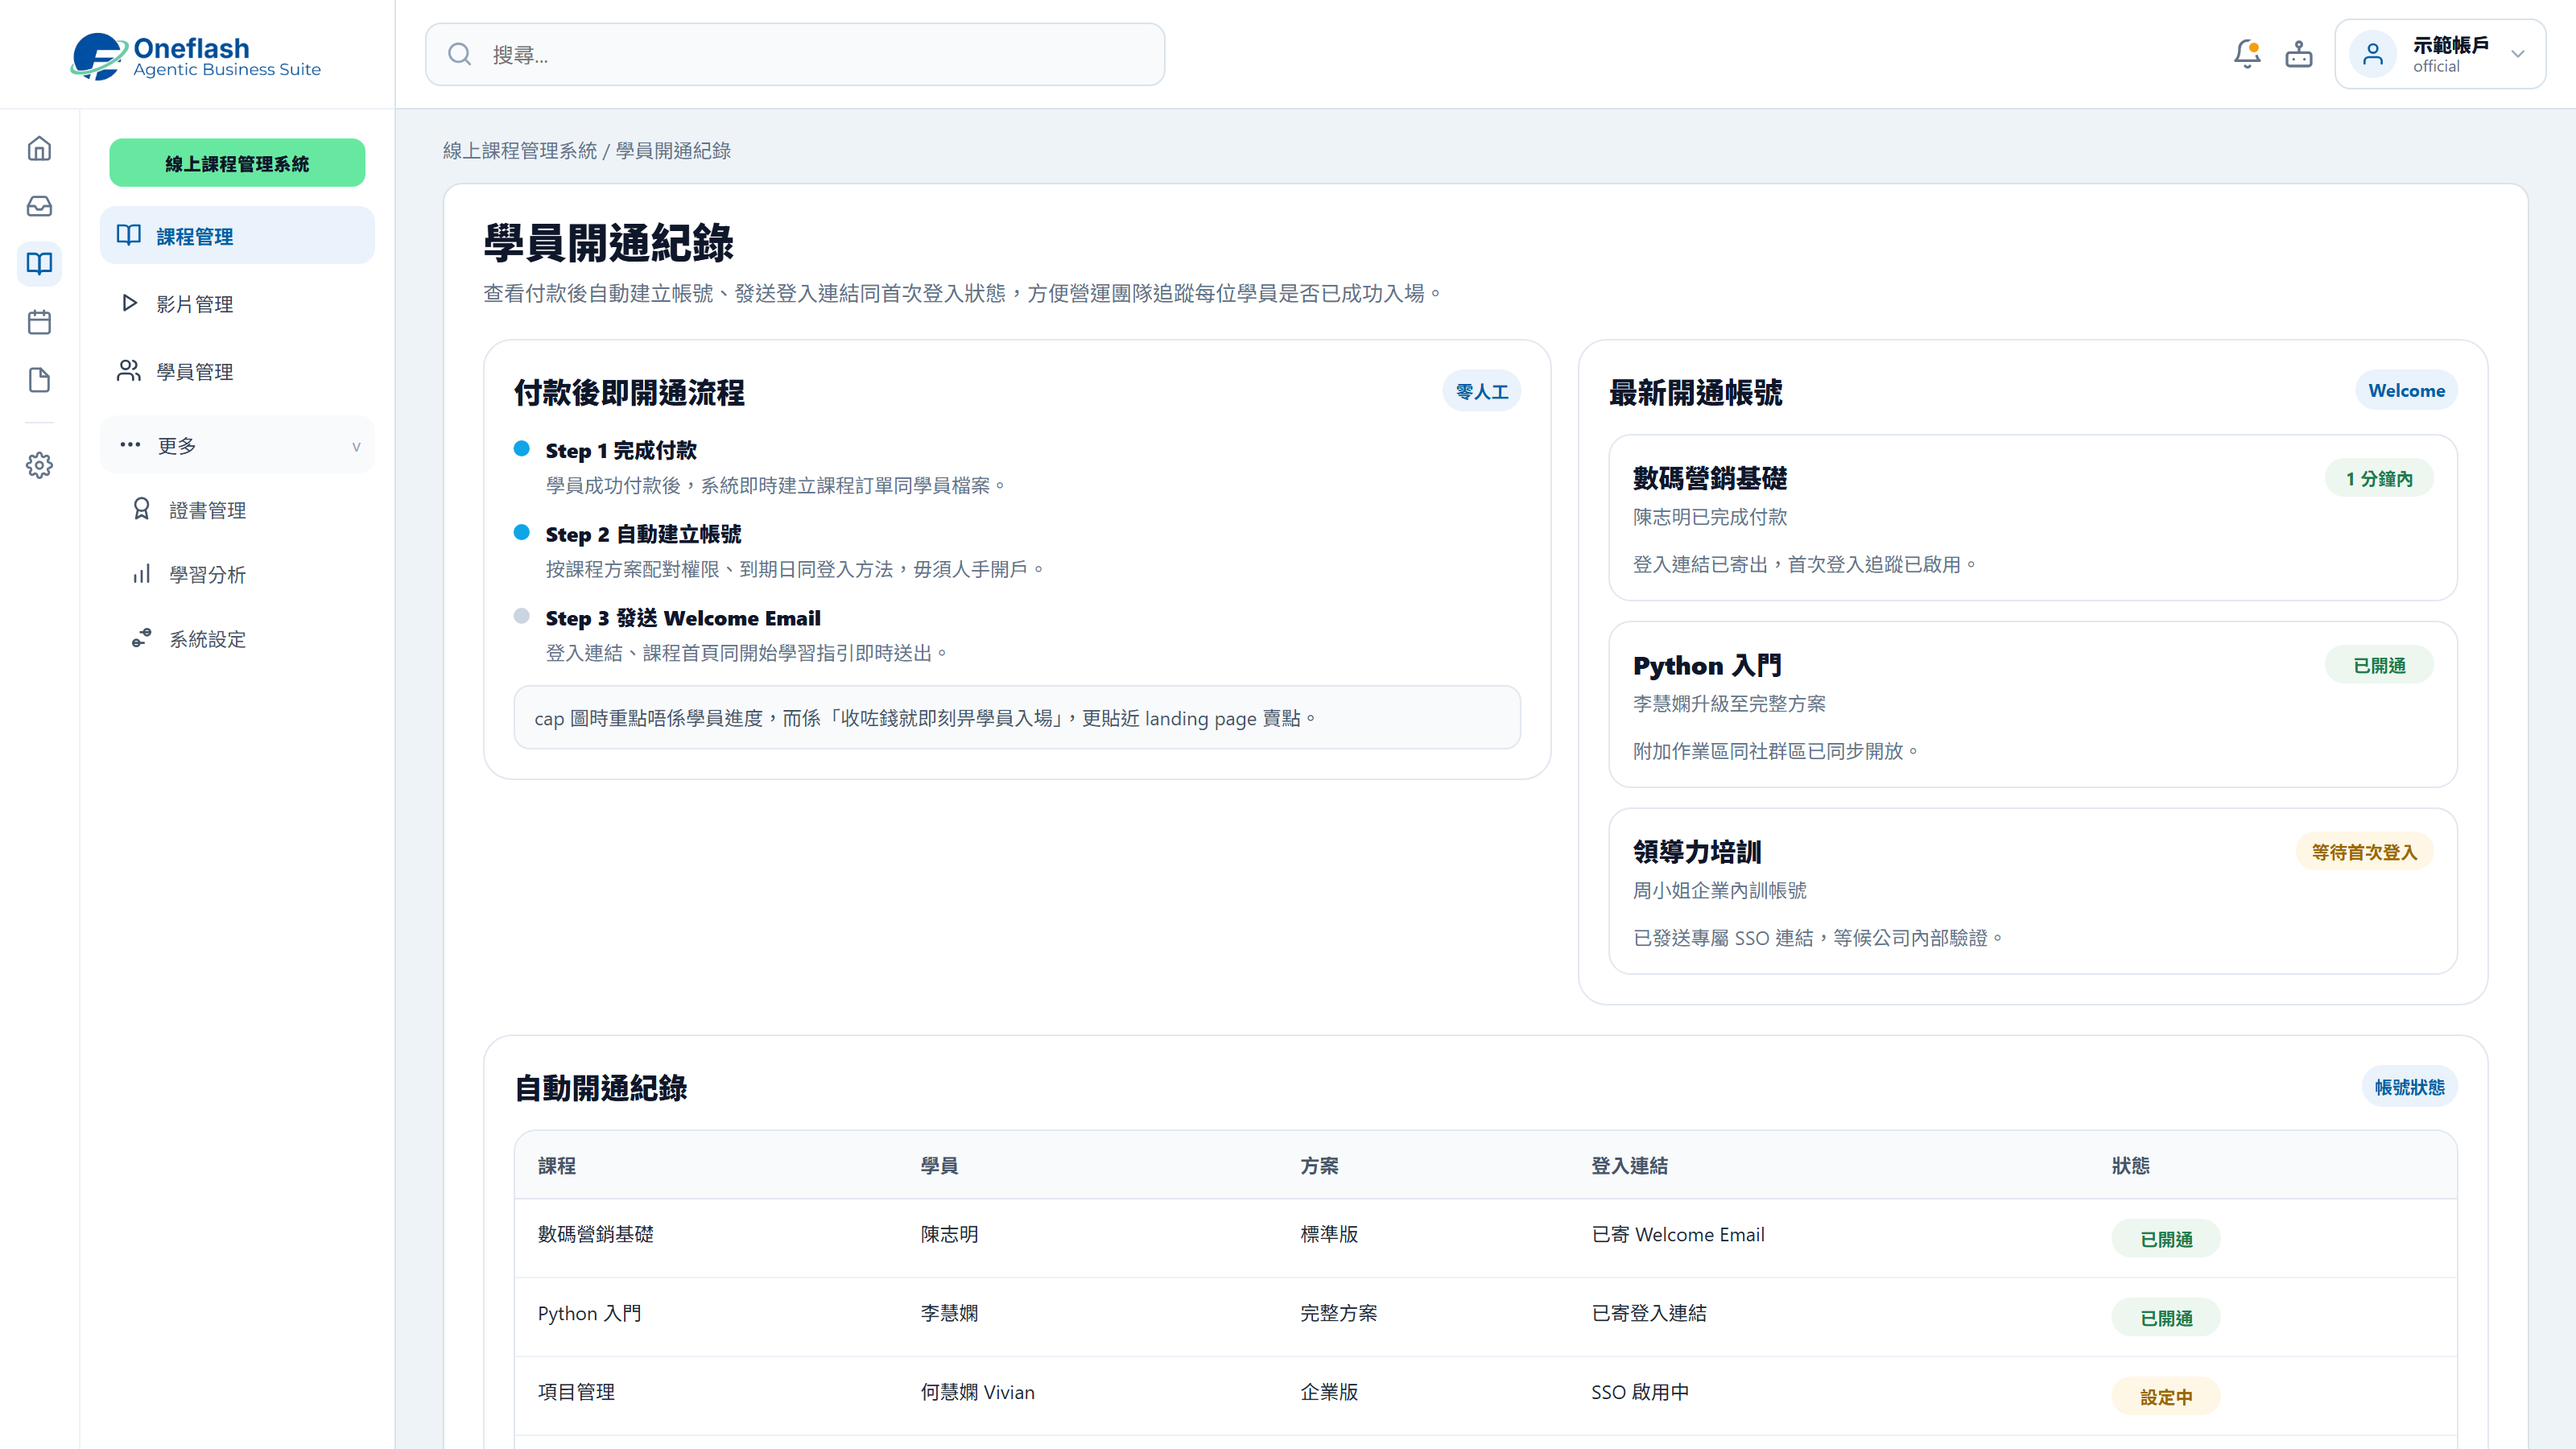Screen dimensions: 2576x1449
Task: Click the 線上課程管理系統 breadcrumb link
Action: pos(520,151)
